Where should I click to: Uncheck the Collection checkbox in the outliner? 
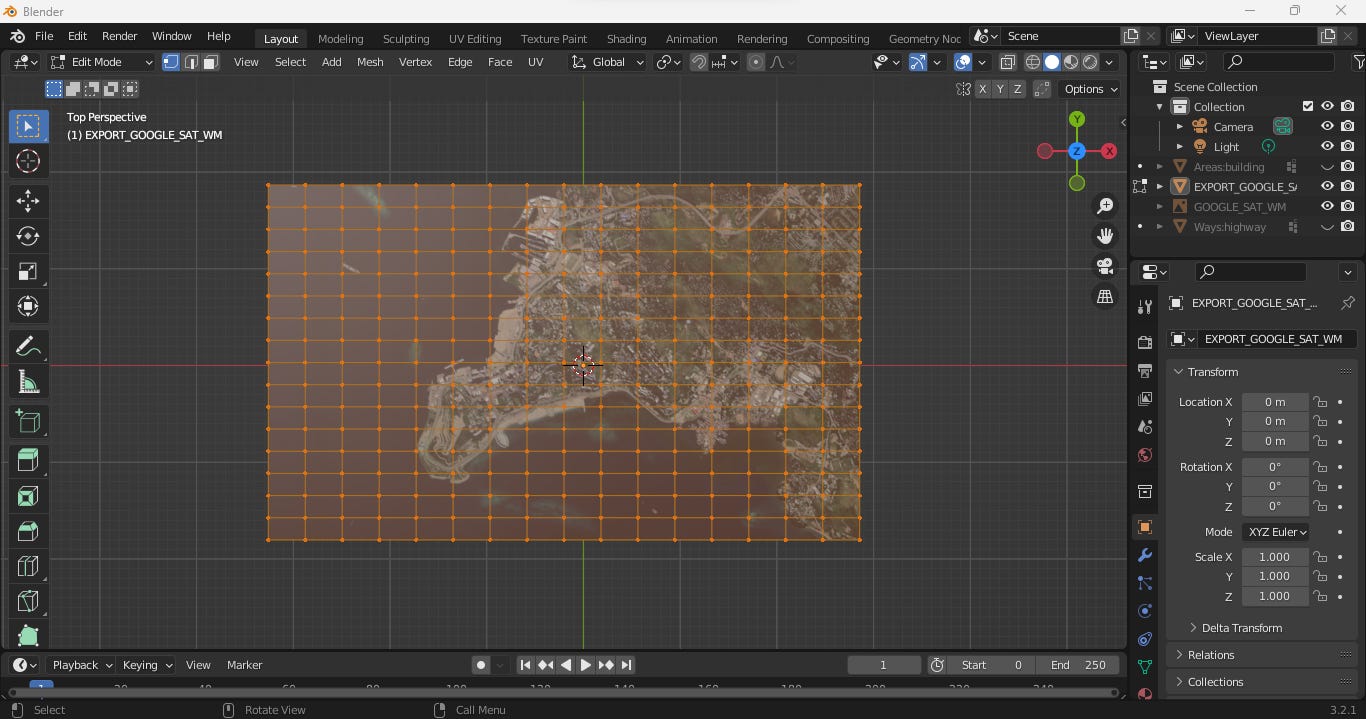coord(1307,106)
